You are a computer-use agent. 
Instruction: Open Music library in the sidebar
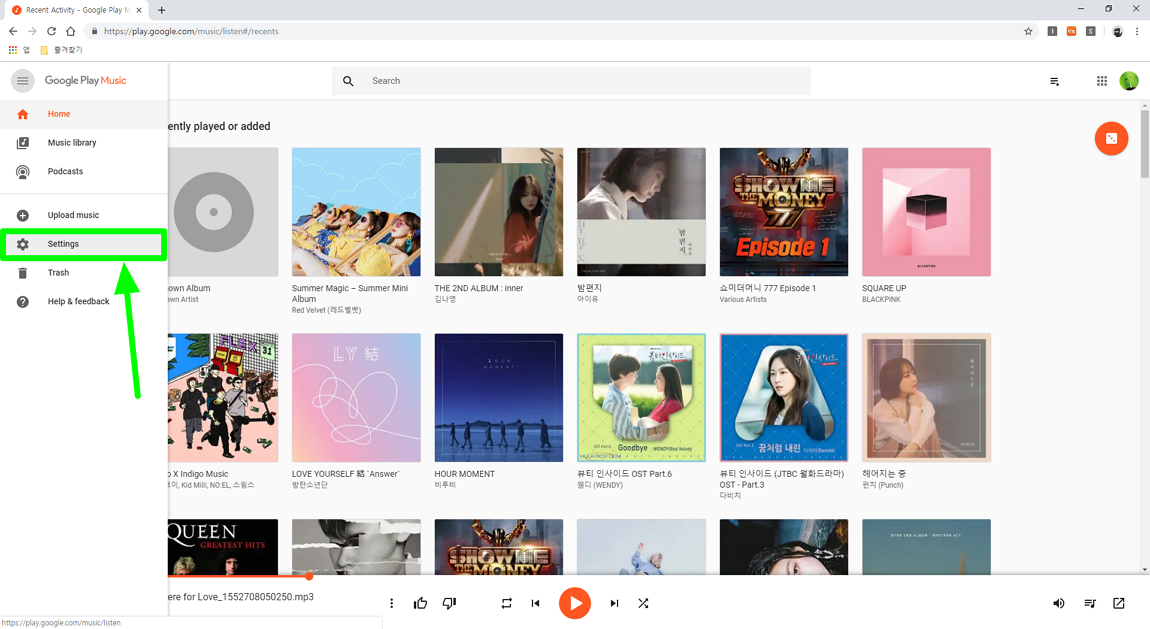coord(84,143)
